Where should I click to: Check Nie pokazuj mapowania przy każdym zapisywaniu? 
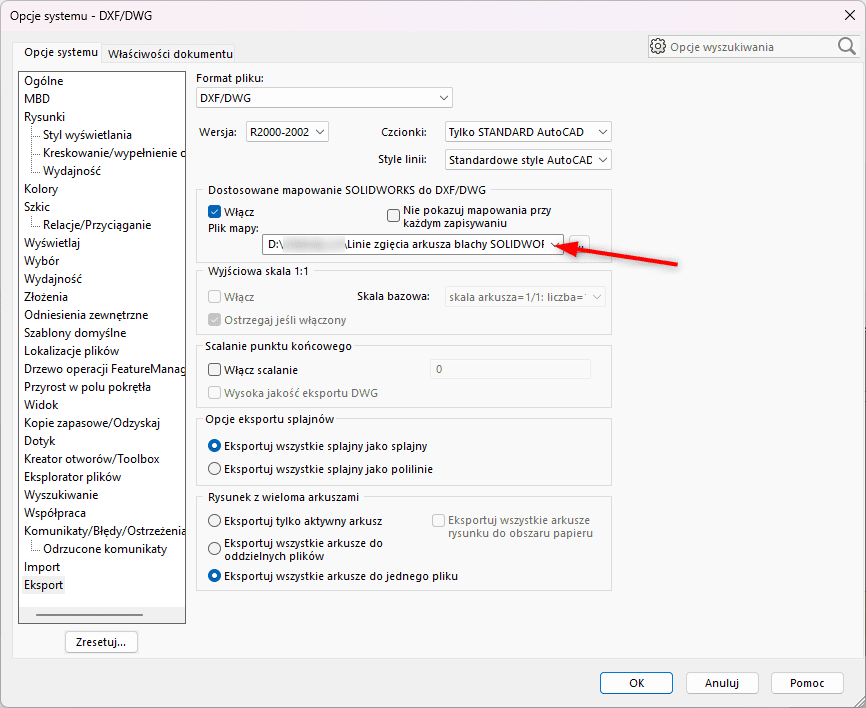pos(393,214)
